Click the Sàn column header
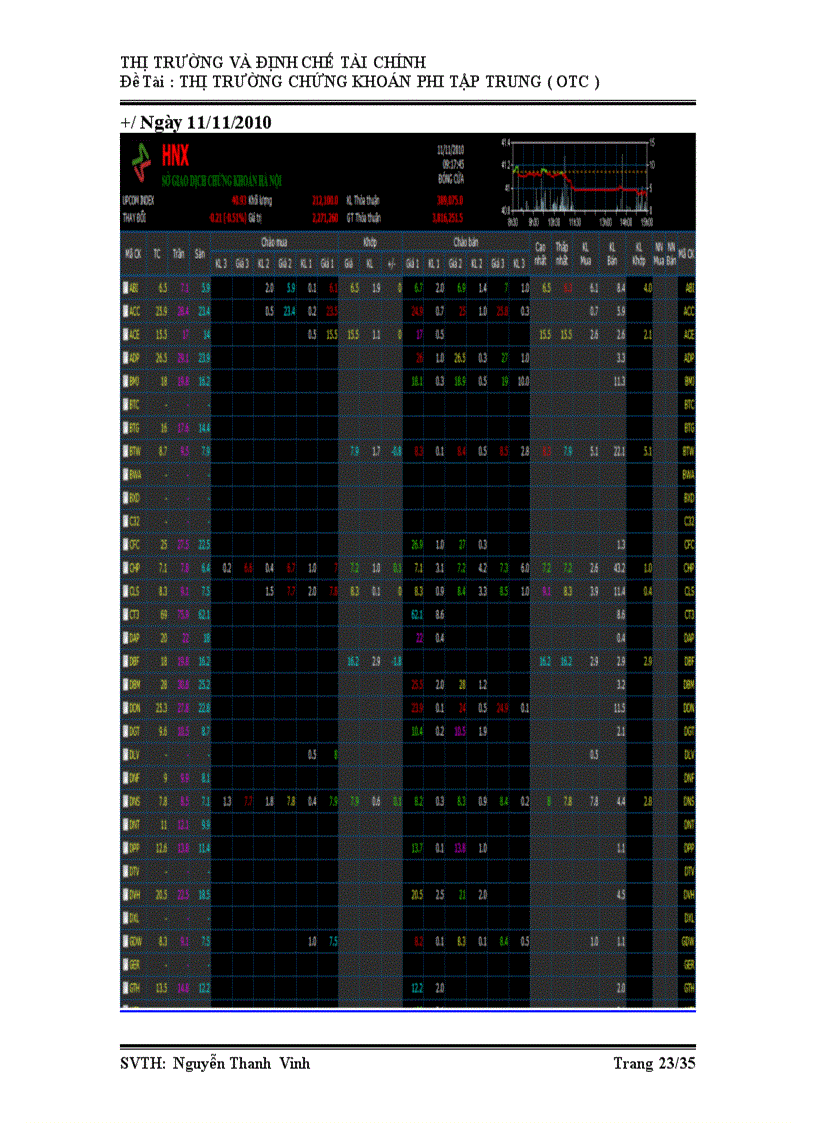The width and height of the screenshot is (816, 1123). click(x=201, y=253)
